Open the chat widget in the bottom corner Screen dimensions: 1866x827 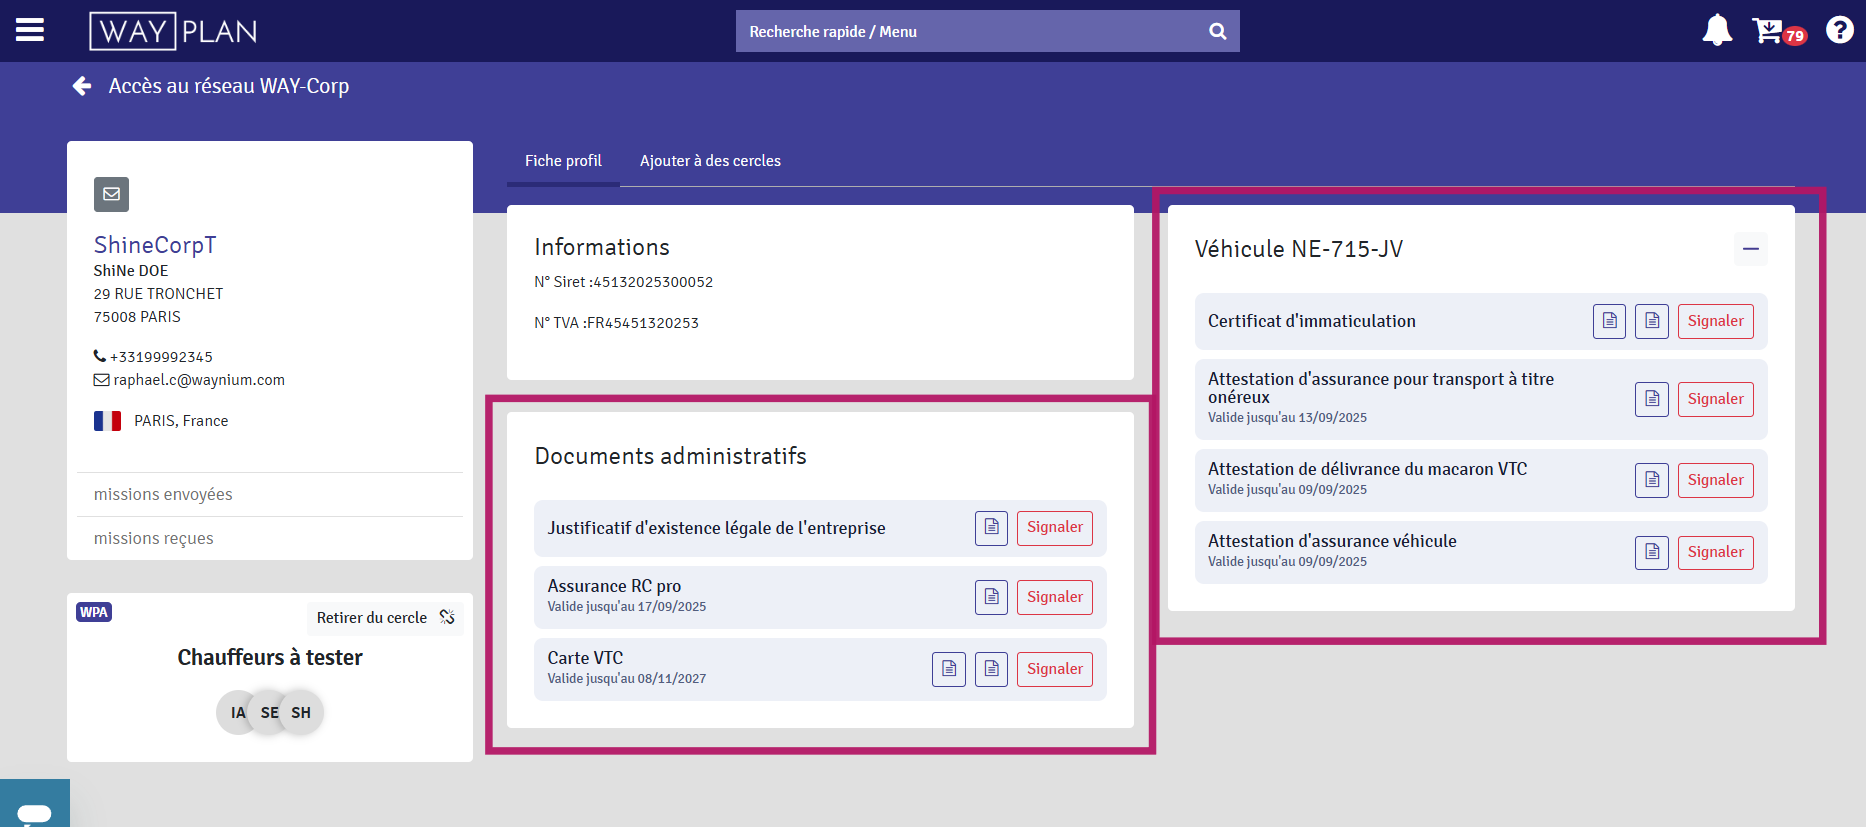tap(34, 808)
